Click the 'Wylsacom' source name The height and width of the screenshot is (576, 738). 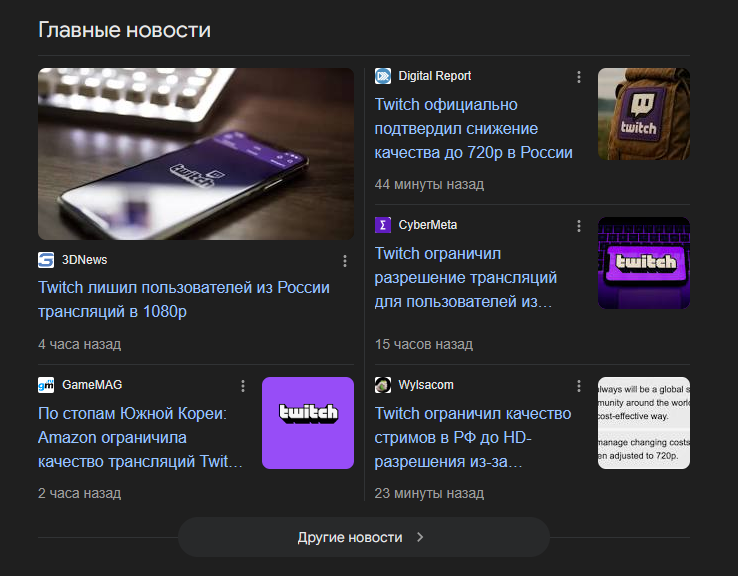[x=426, y=385]
